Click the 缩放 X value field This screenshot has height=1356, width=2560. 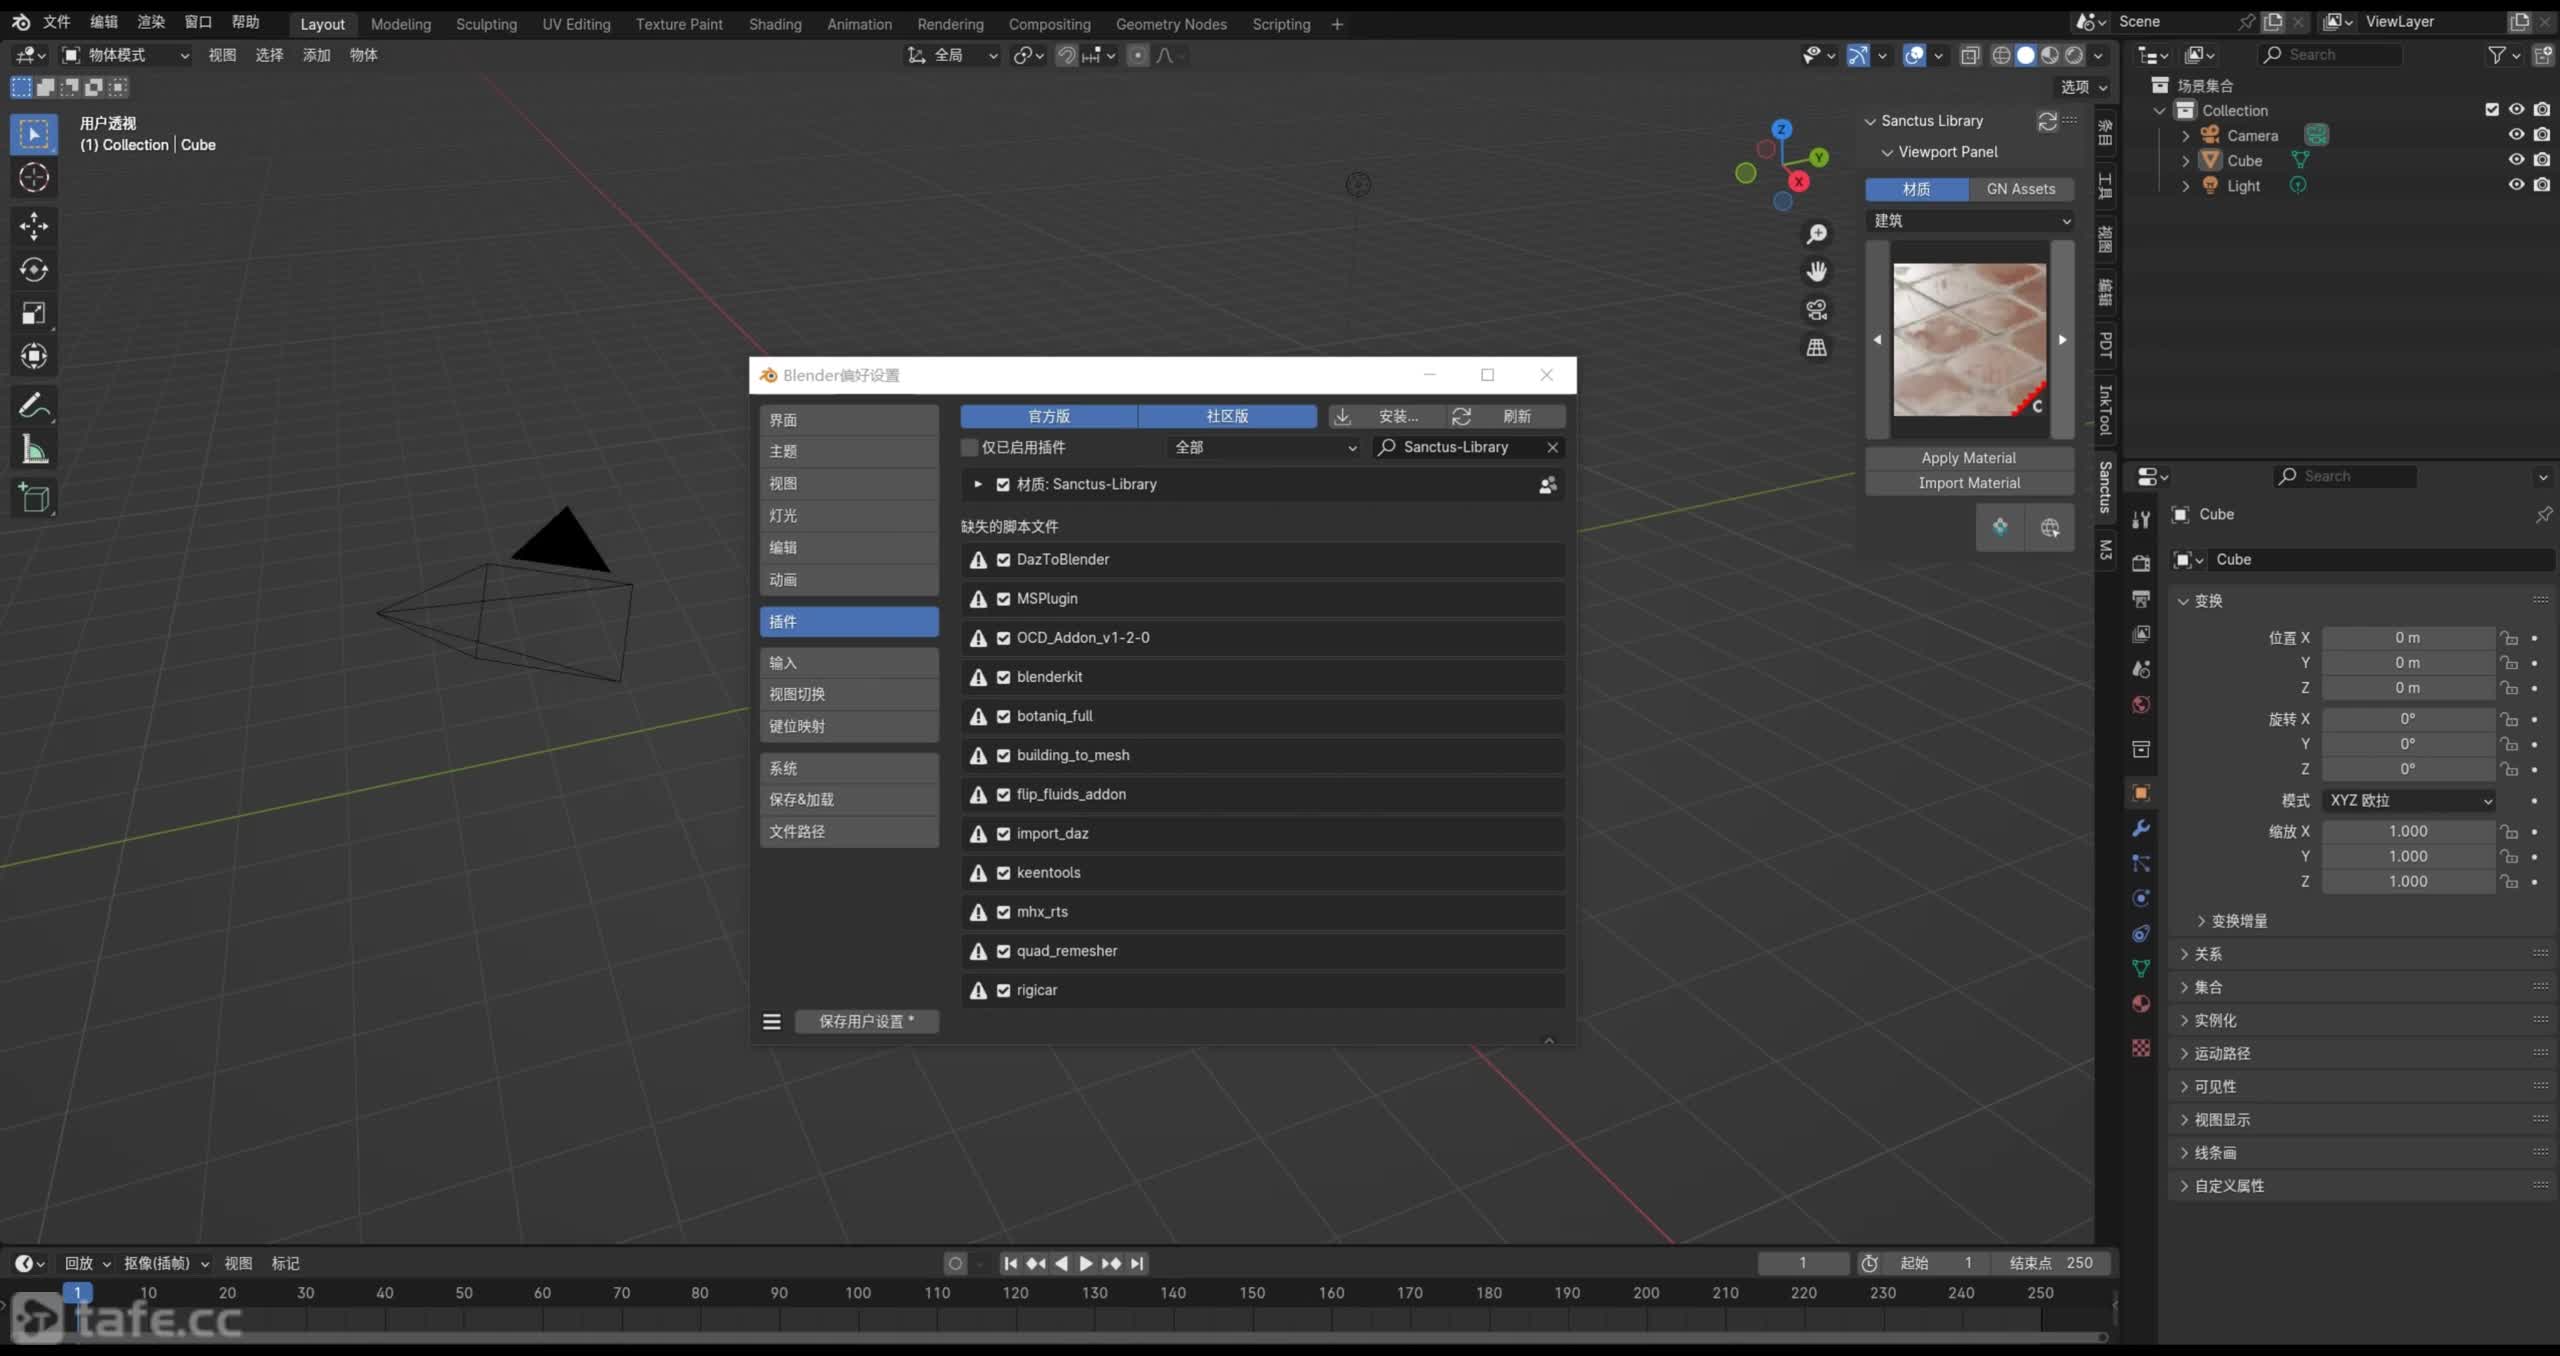pyautogui.click(x=2408, y=831)
